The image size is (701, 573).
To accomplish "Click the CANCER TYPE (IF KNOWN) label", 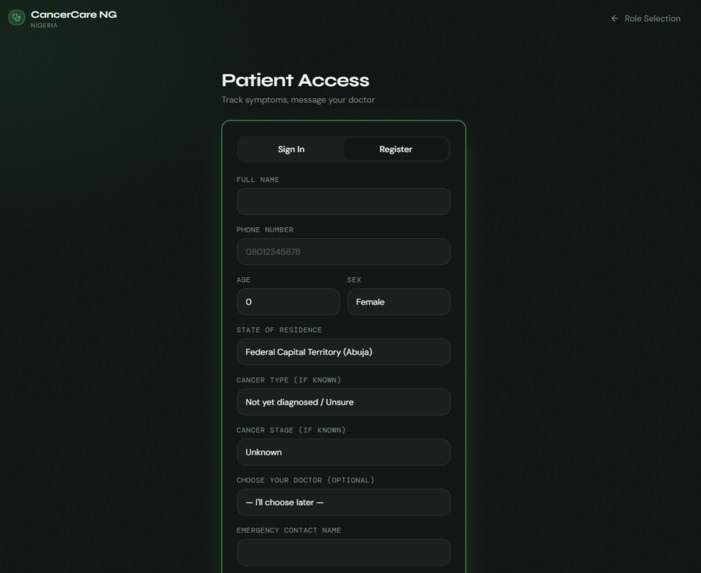I will pyautogui.click(x=288, y=380).
